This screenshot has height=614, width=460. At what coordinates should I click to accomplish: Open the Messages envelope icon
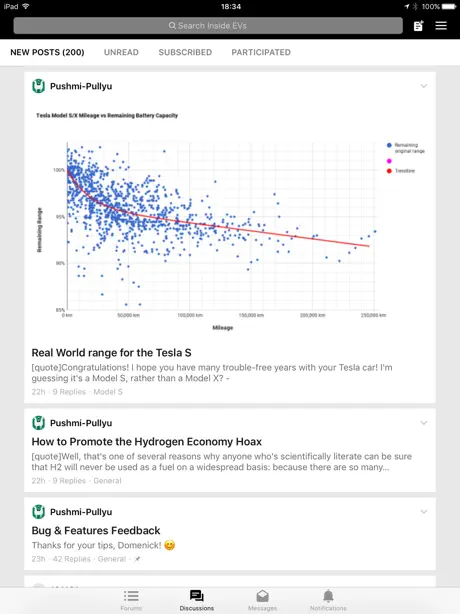pyautogui.click(x=262, y=596)
